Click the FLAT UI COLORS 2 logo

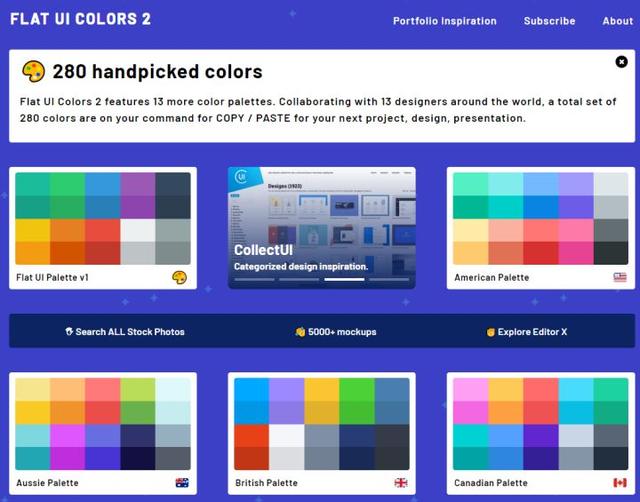pos(80,19)
